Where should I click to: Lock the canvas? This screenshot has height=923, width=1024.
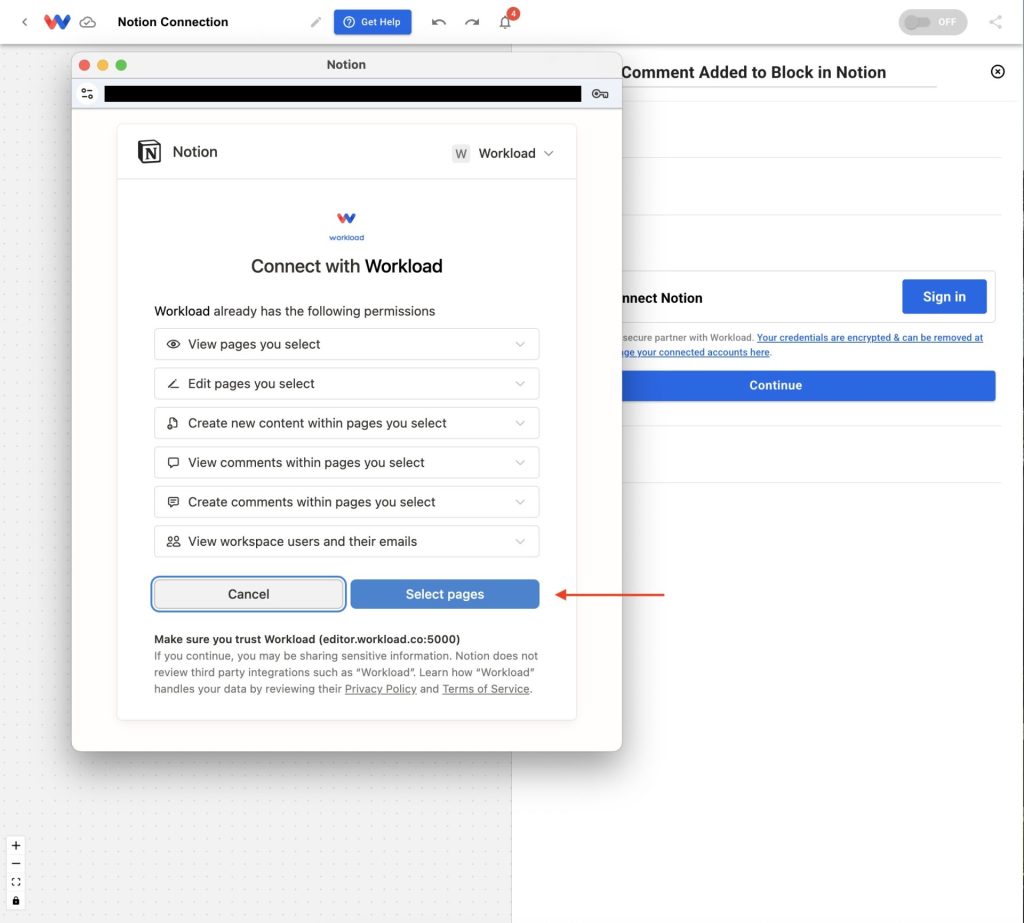(16, 901)
